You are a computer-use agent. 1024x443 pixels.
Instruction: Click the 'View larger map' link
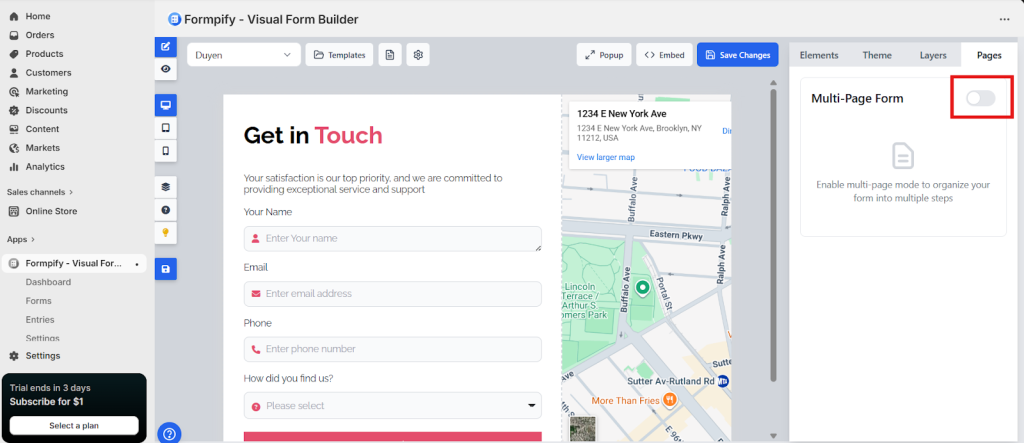pyautogui.click(x=606, y=157)
